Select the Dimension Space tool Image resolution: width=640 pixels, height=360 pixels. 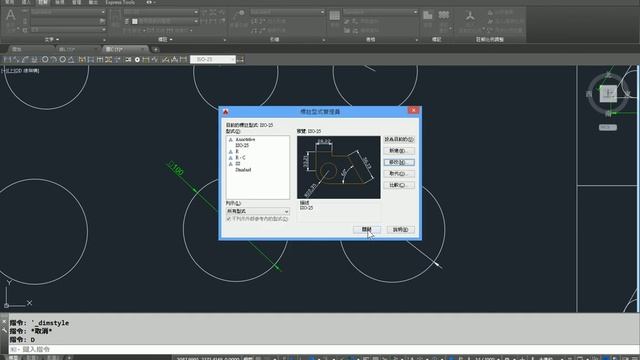tap(109, 60)
